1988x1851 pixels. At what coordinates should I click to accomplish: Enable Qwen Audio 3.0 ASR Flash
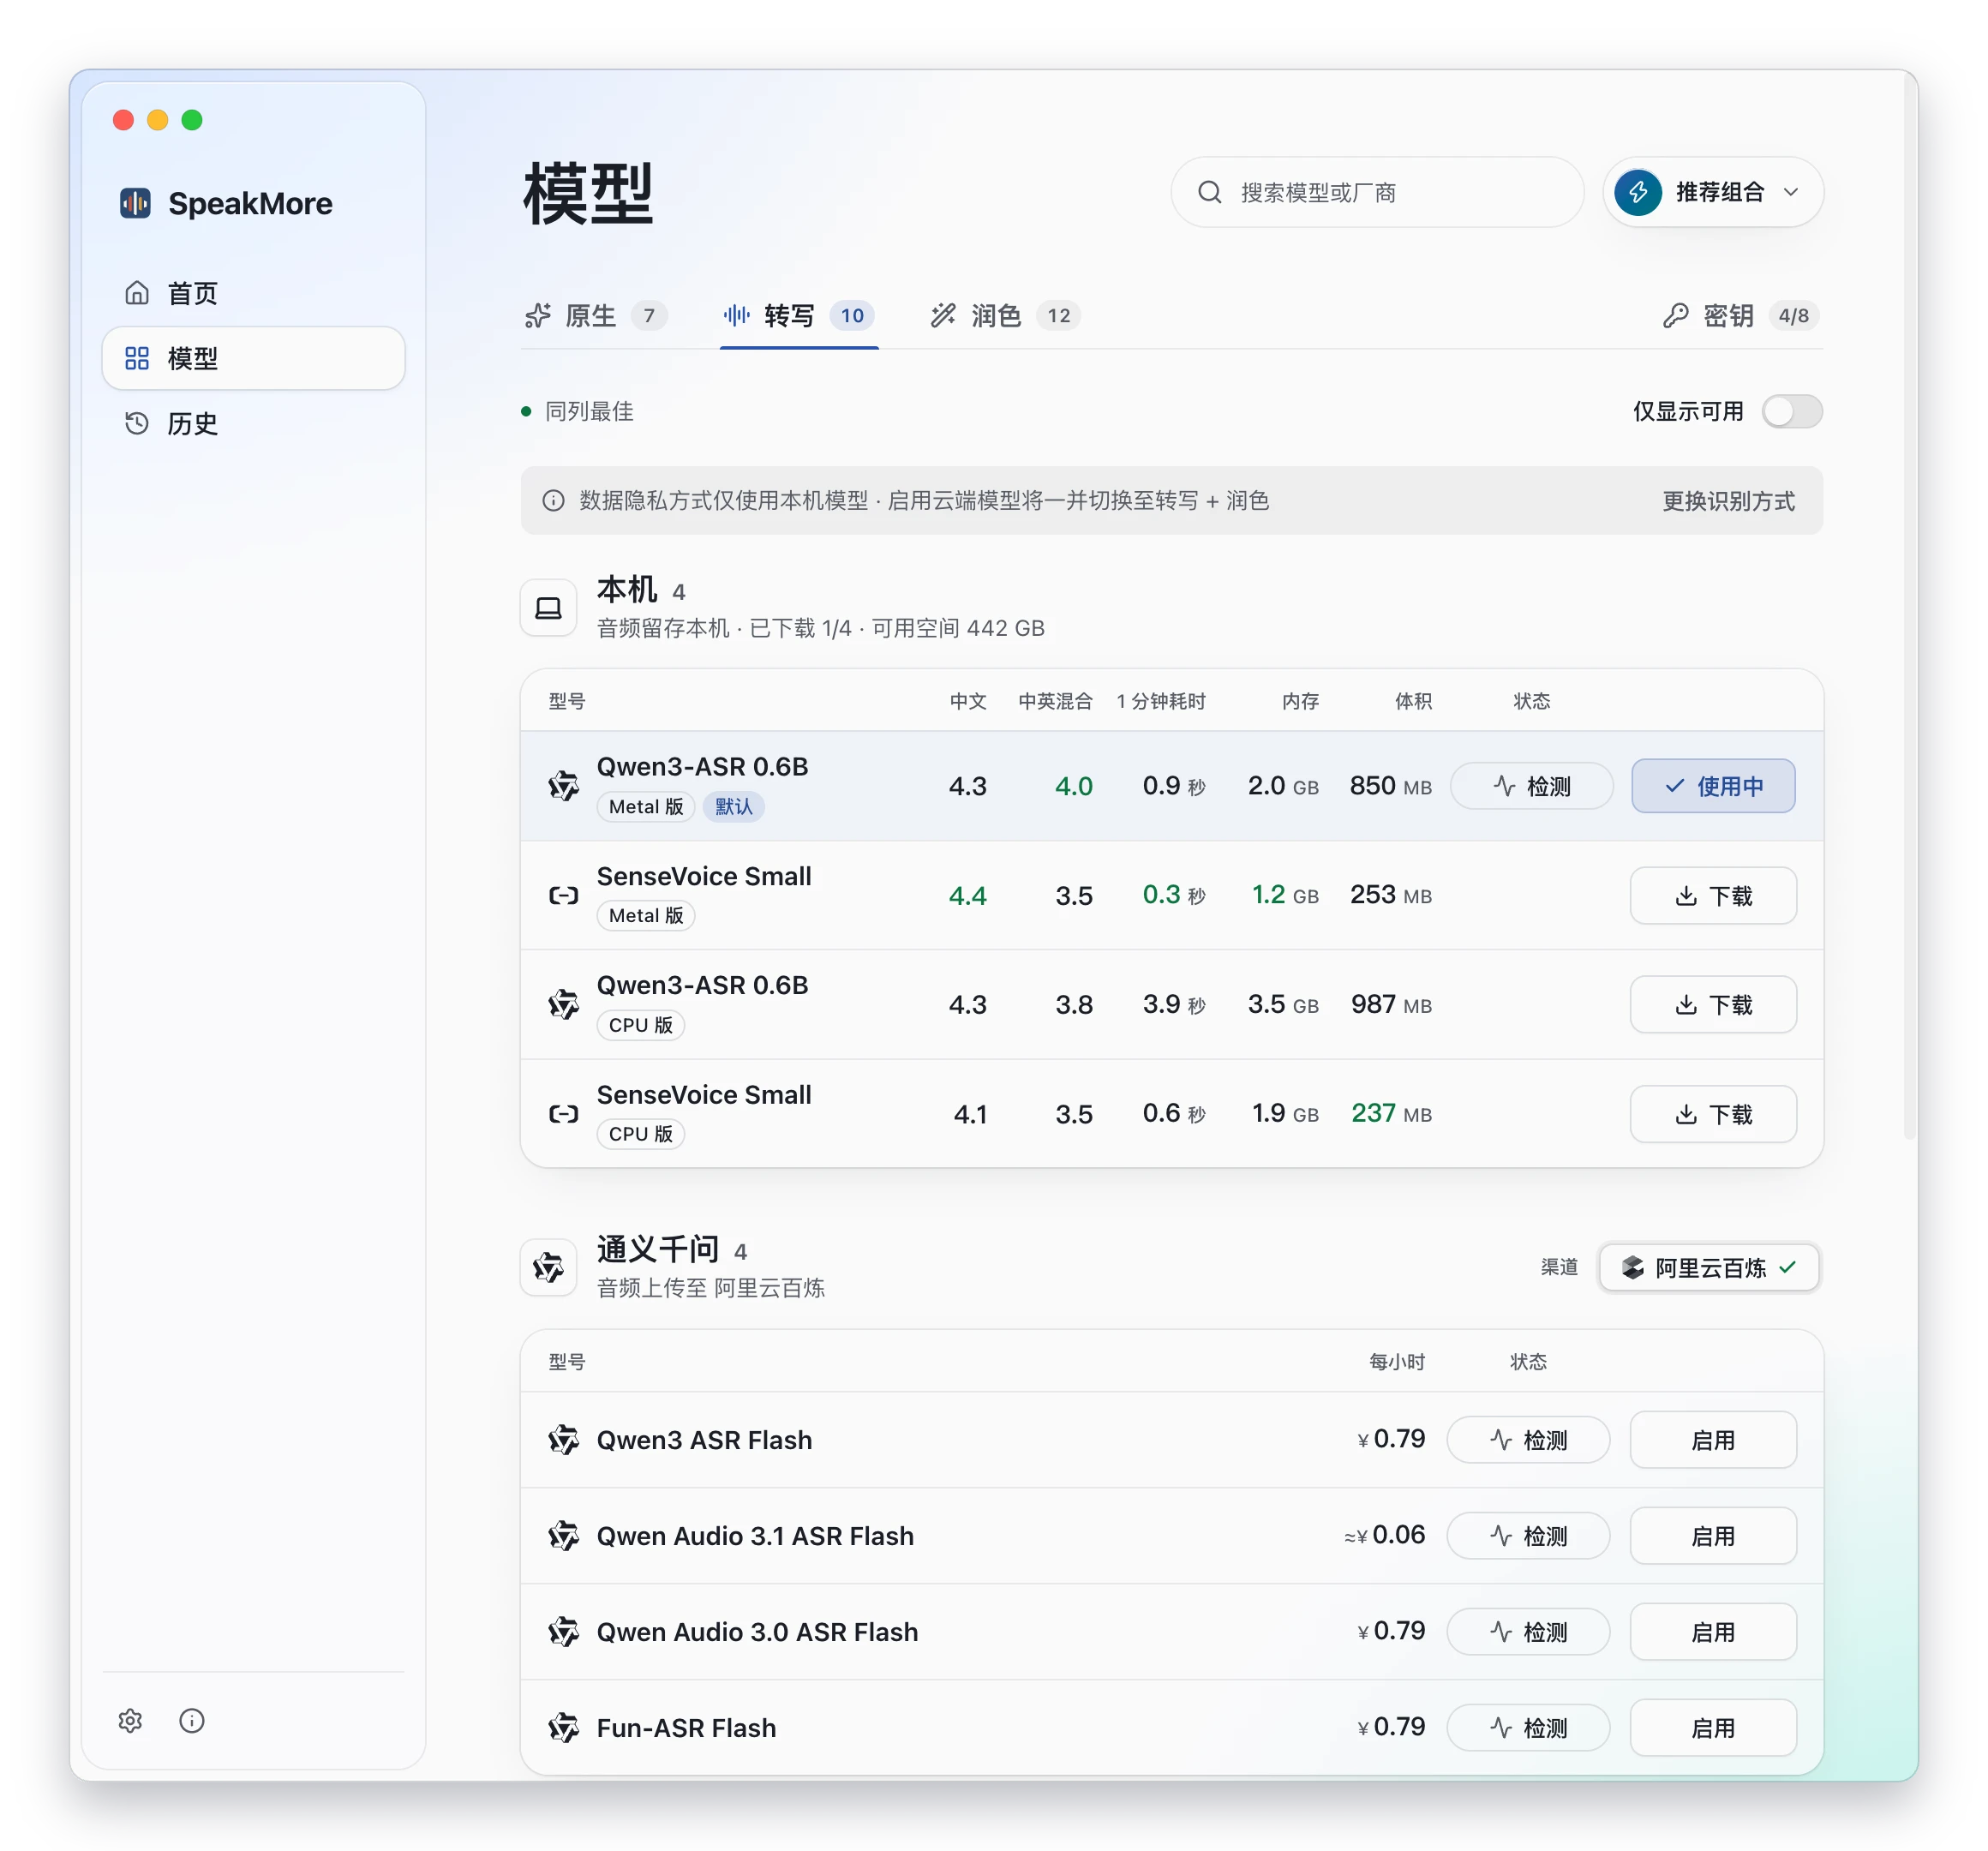[1713, 1632]
